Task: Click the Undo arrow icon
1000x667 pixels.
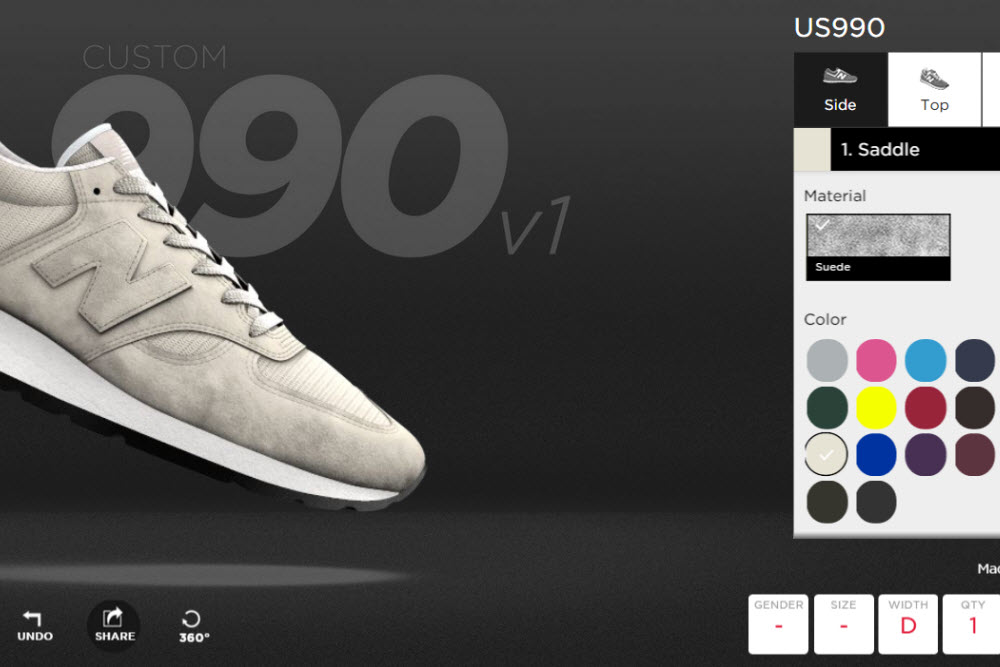Action: tap(32, 617)
